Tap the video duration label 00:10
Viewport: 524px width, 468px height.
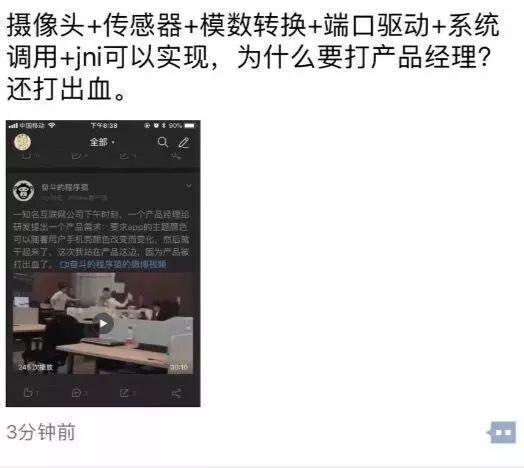click(x=179, y=367)
